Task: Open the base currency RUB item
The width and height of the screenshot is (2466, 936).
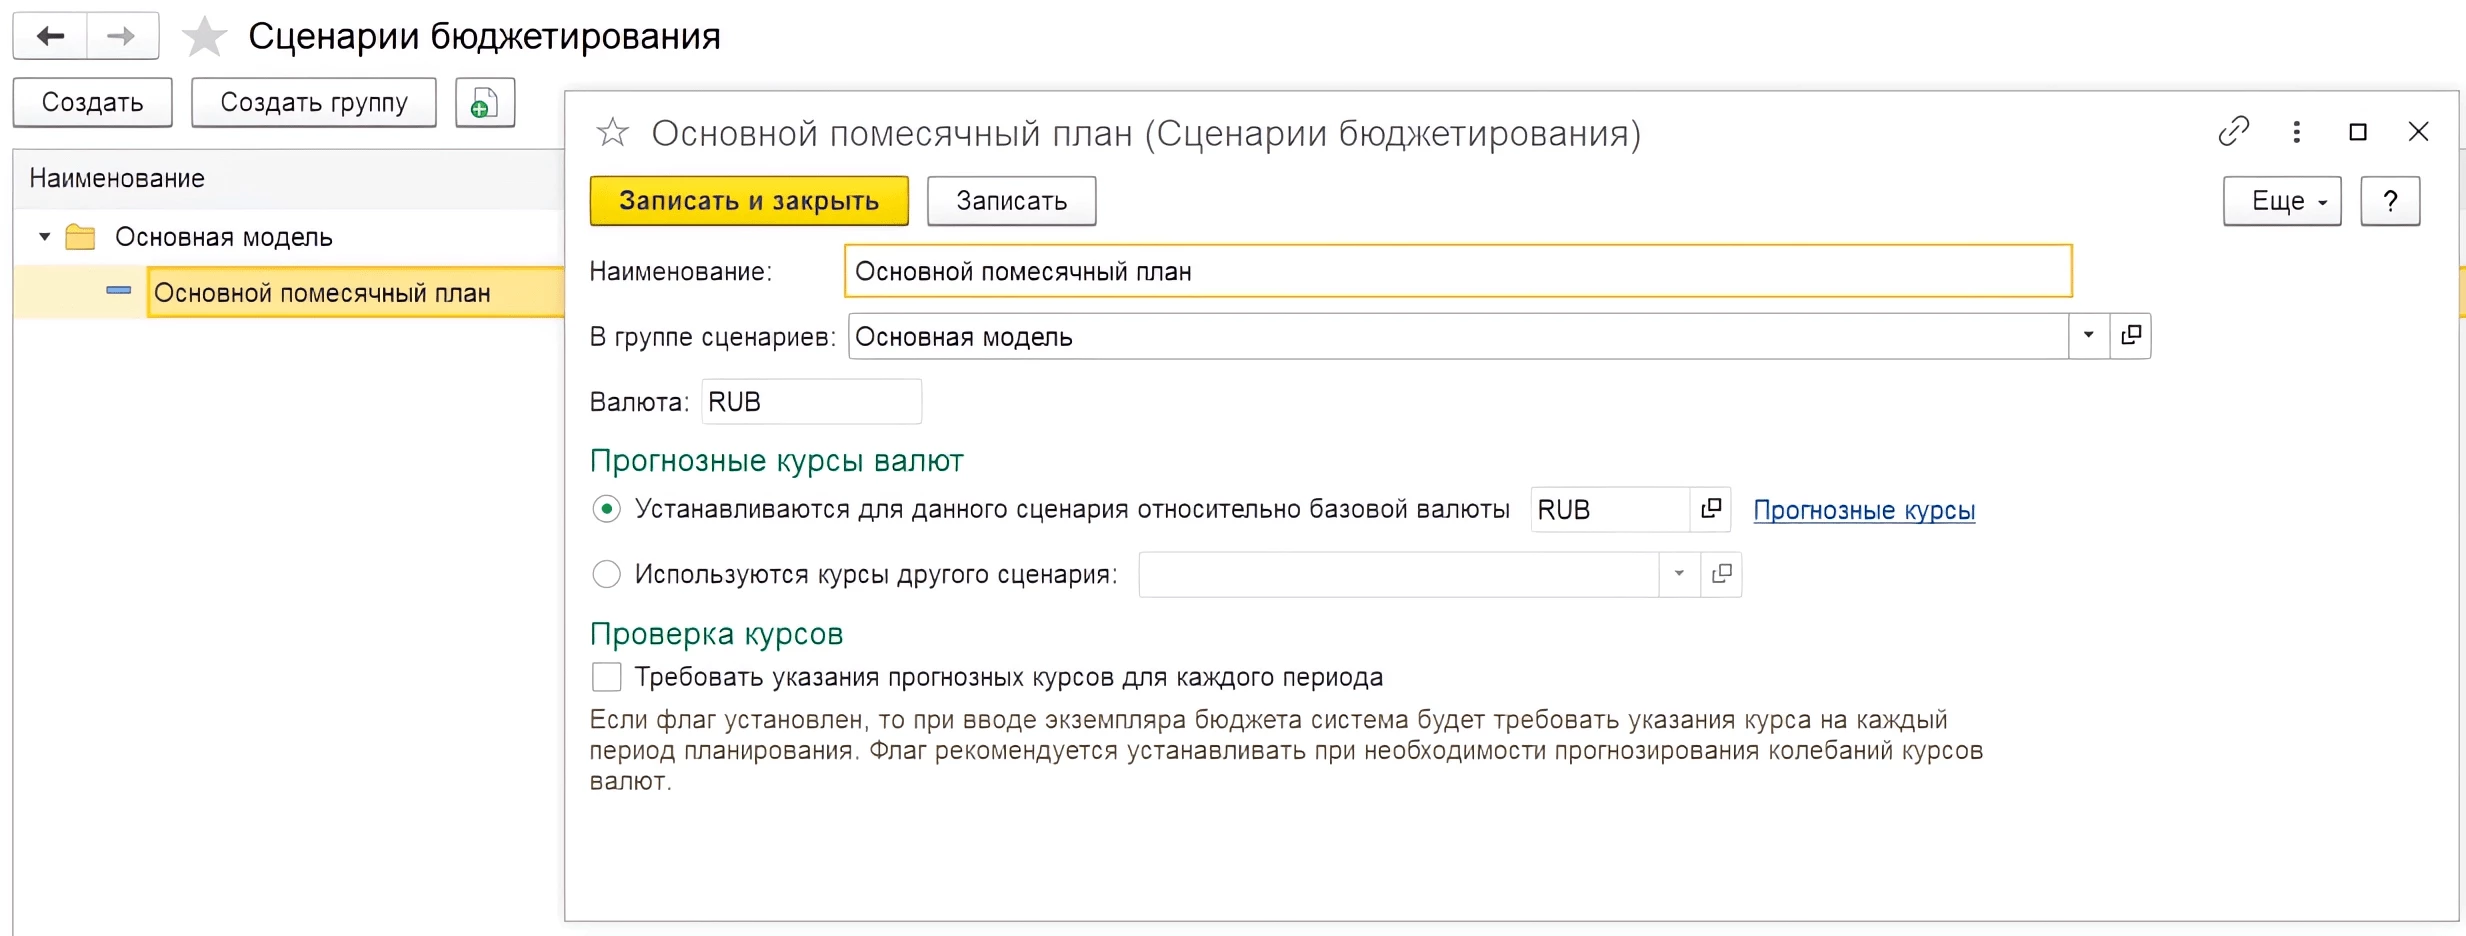Action: 1711,509
